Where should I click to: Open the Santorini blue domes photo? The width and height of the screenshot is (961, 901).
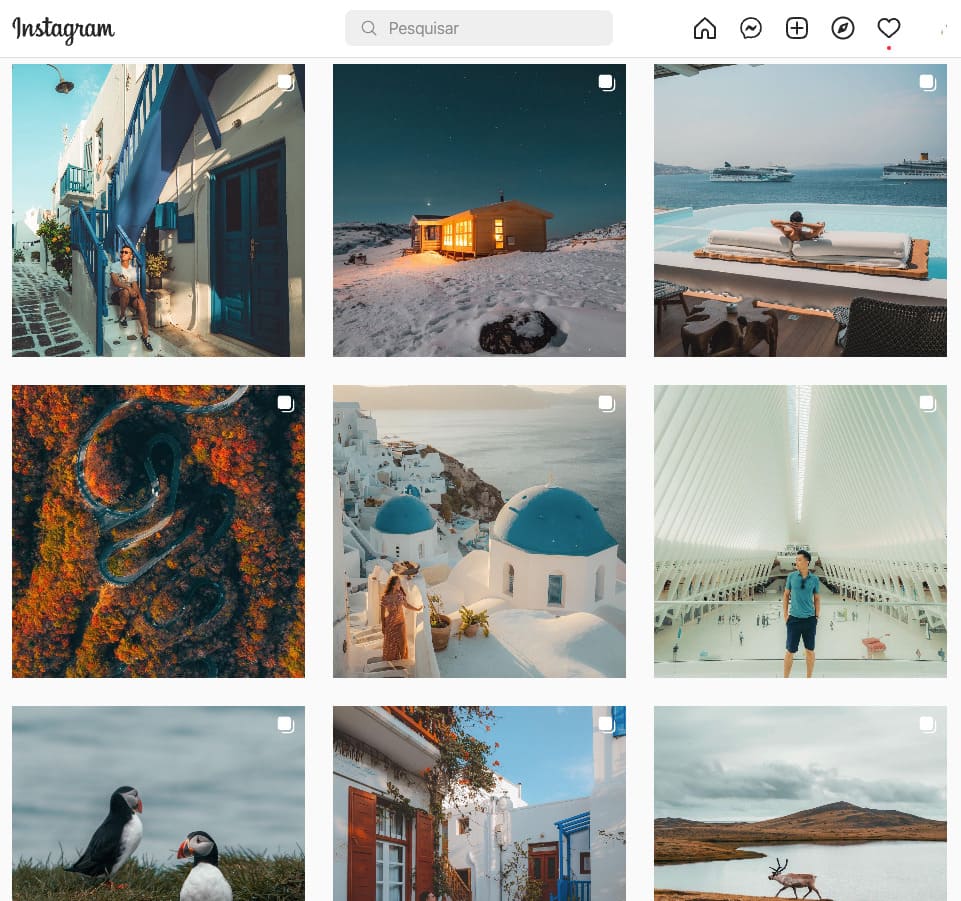(x=479, y=531)
